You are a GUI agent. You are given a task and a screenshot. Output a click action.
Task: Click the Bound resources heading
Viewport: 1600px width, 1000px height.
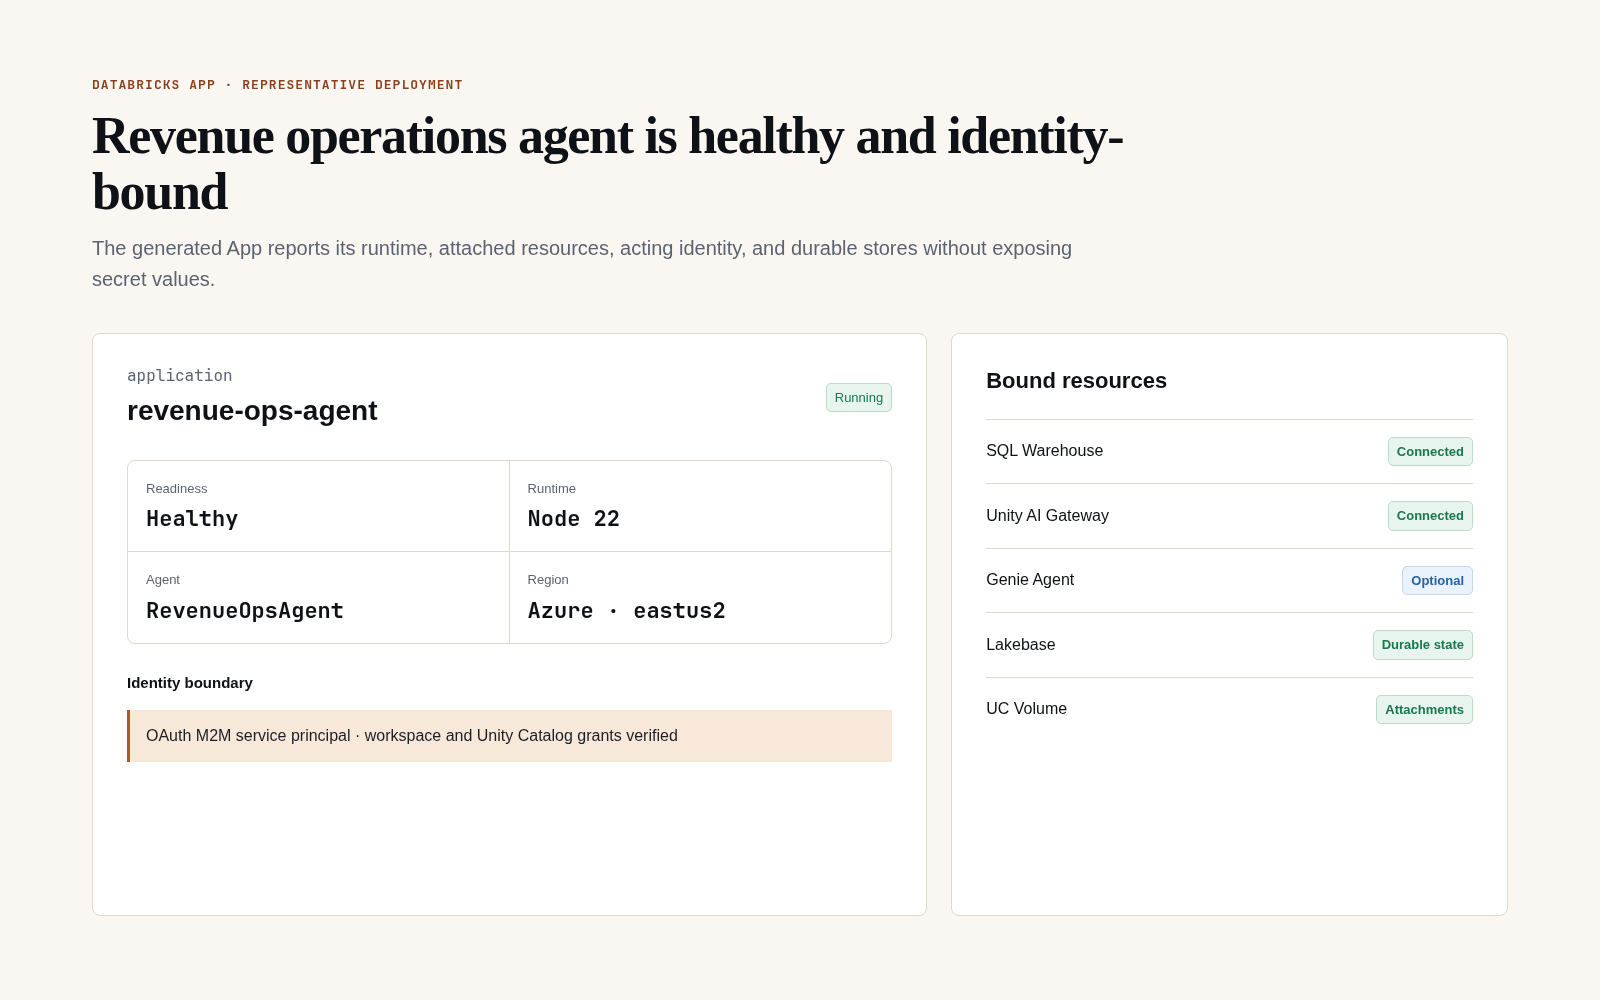1076,381
